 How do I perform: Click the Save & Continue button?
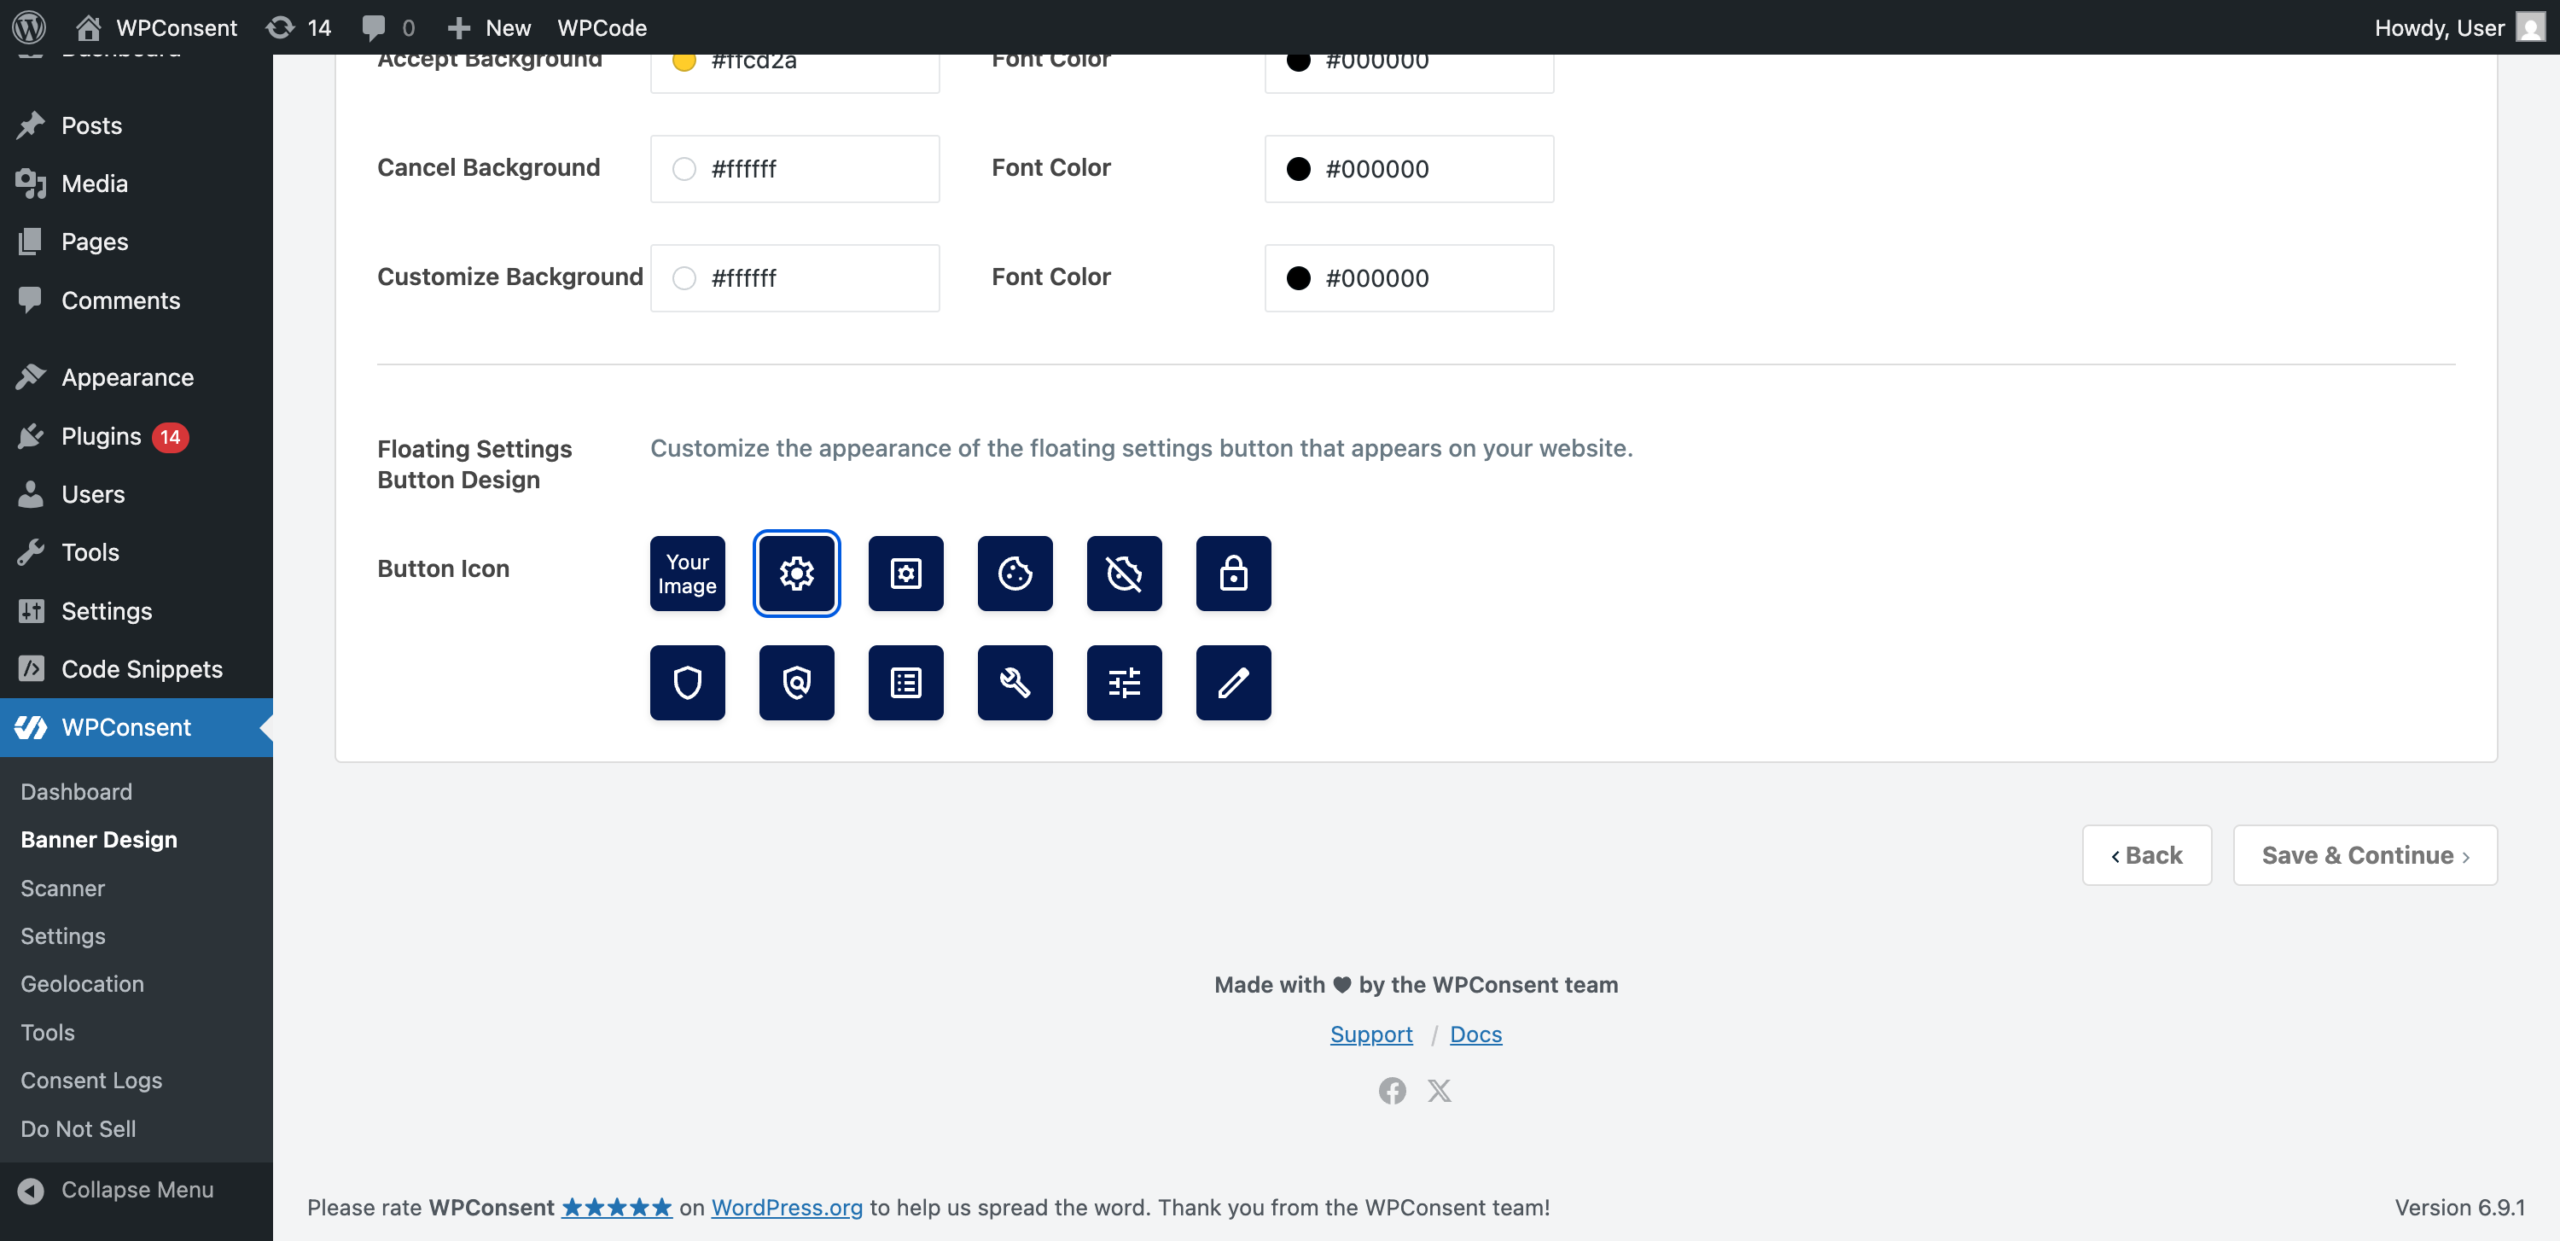pos(2364,855)
